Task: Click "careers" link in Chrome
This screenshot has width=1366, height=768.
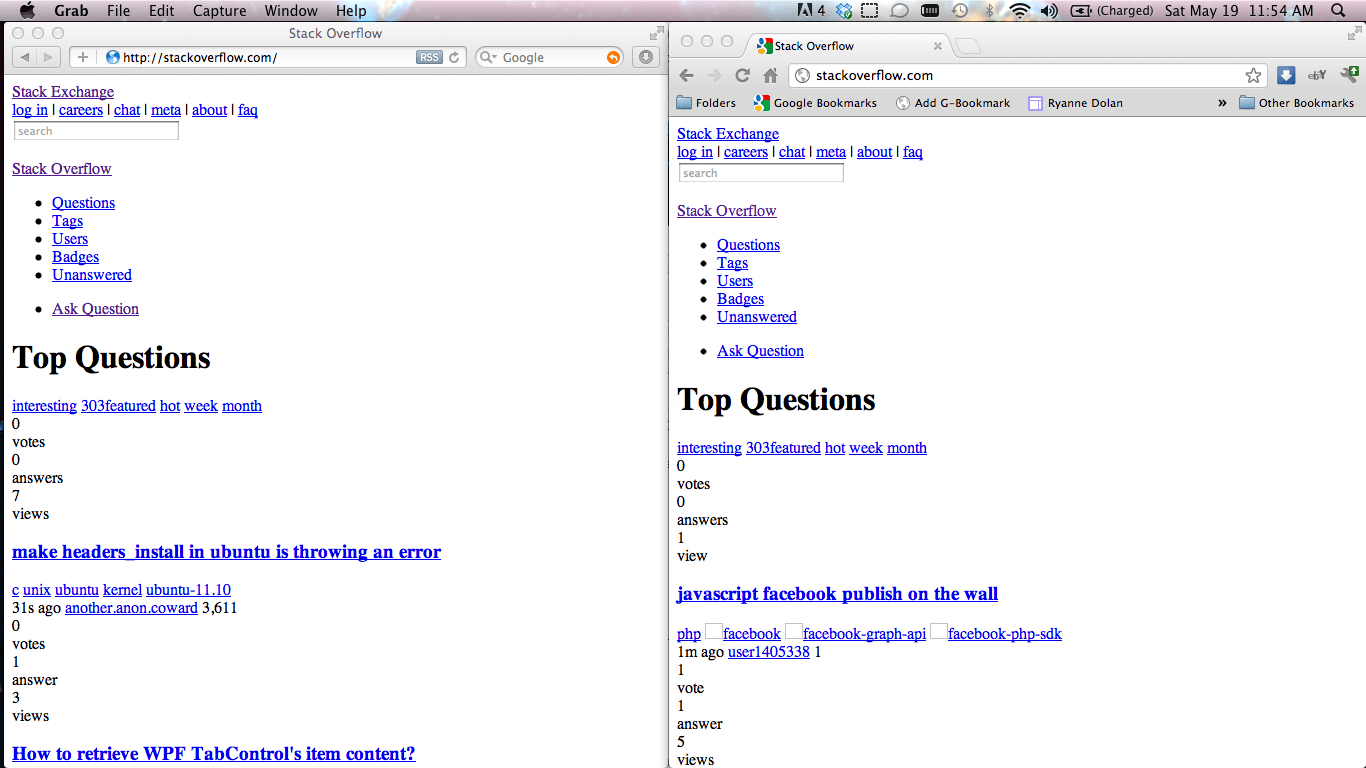Action: (x=746, y=152)
